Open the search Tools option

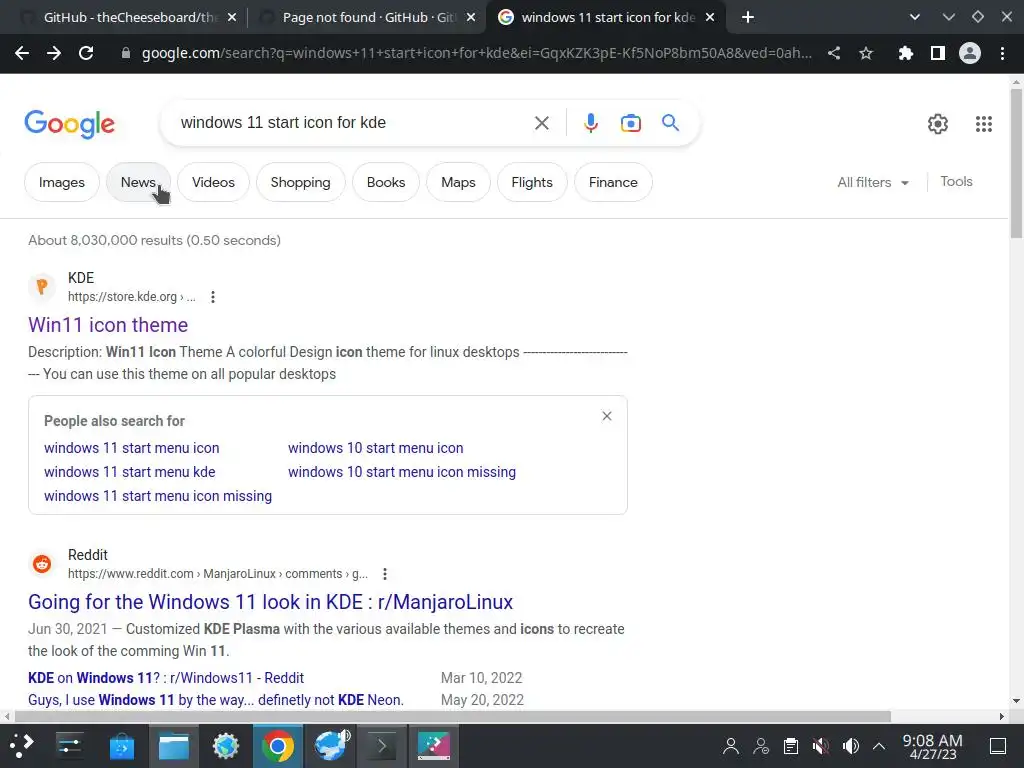point(956,182)
